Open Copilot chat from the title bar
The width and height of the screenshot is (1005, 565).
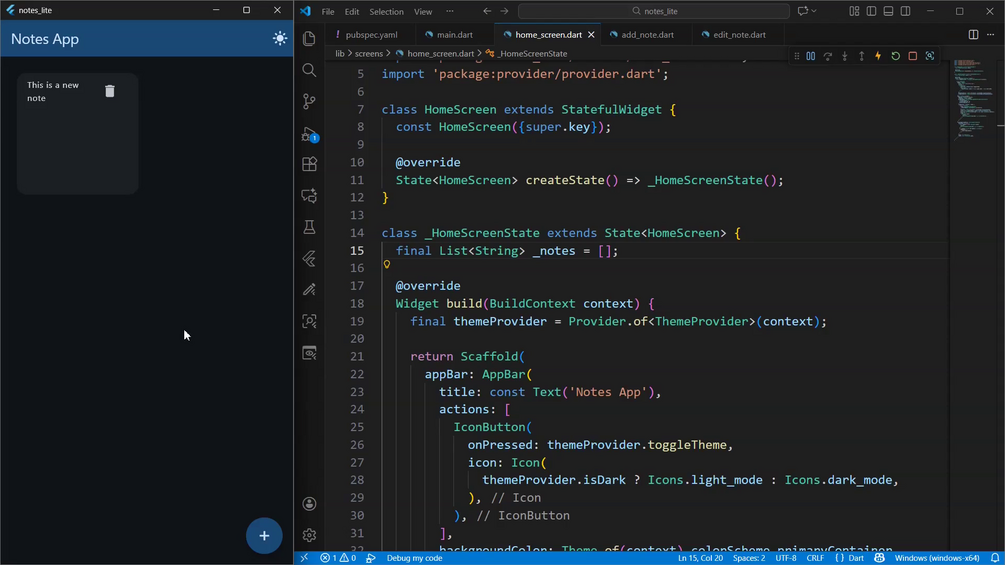coord(802,11)
